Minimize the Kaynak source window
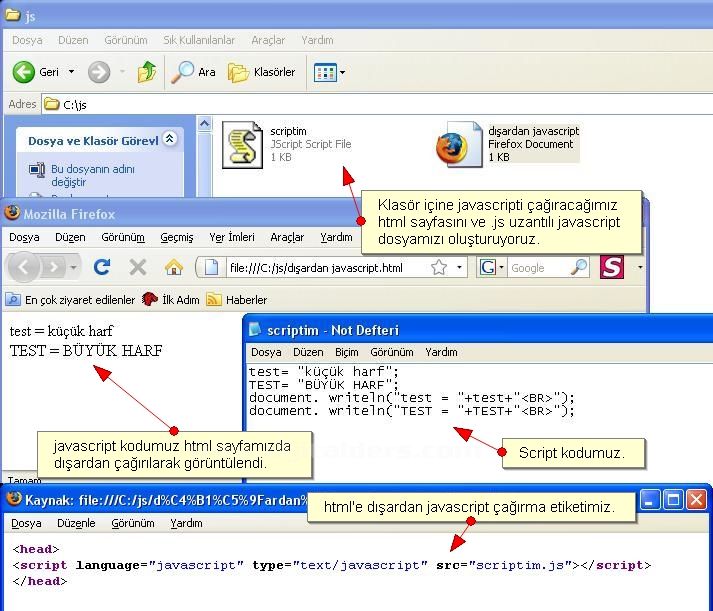 pos(650,500)
